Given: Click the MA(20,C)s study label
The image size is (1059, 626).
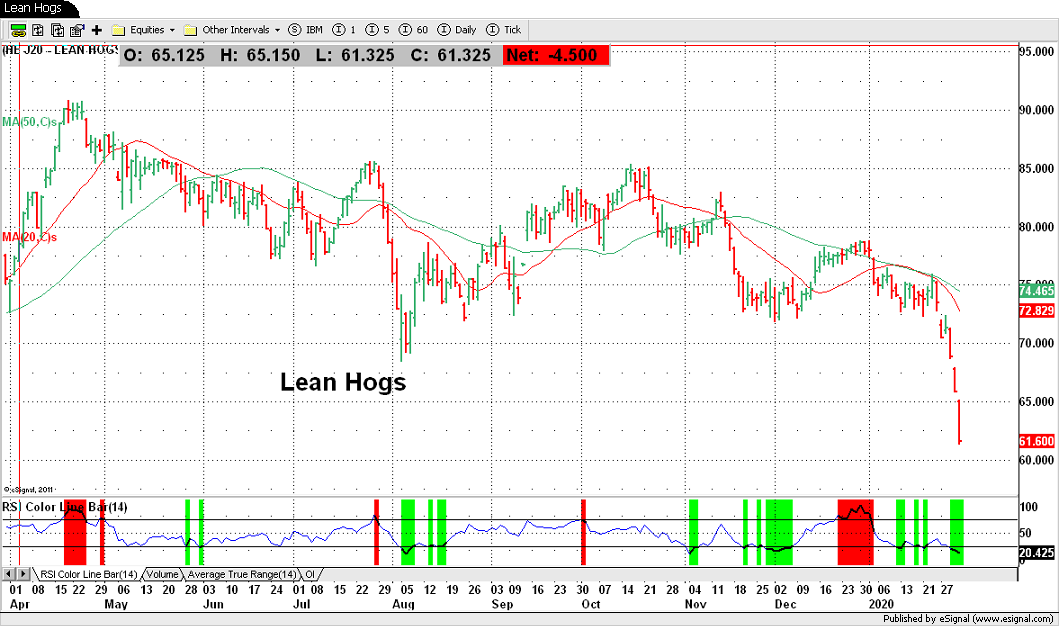Looking at the screenshot, I should point(29,237).
